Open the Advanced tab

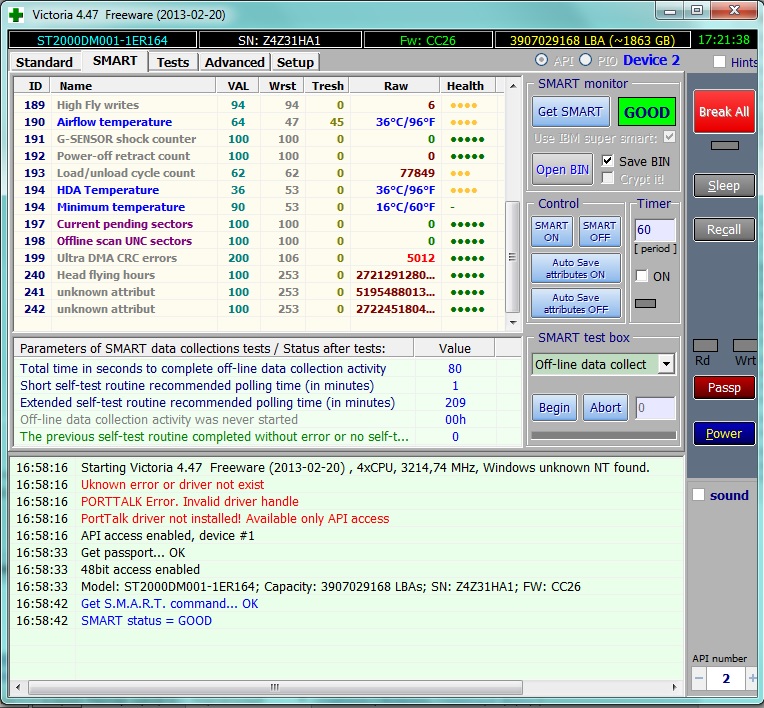(234, 62)
